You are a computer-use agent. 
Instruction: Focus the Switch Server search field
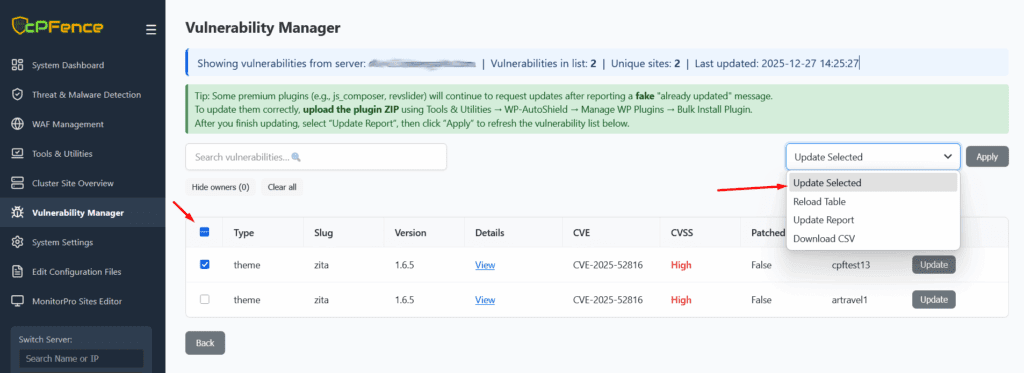click(x=81, y=359)
